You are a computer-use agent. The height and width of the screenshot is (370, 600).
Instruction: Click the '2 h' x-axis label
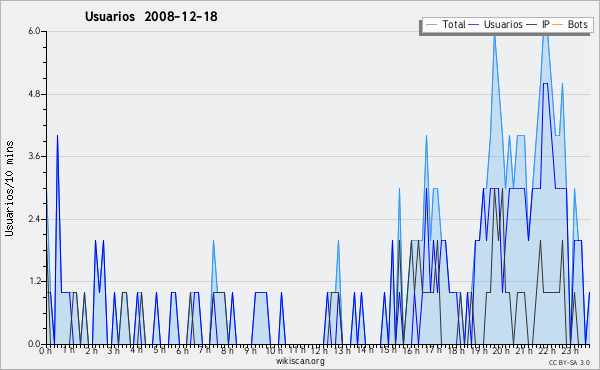91,350
